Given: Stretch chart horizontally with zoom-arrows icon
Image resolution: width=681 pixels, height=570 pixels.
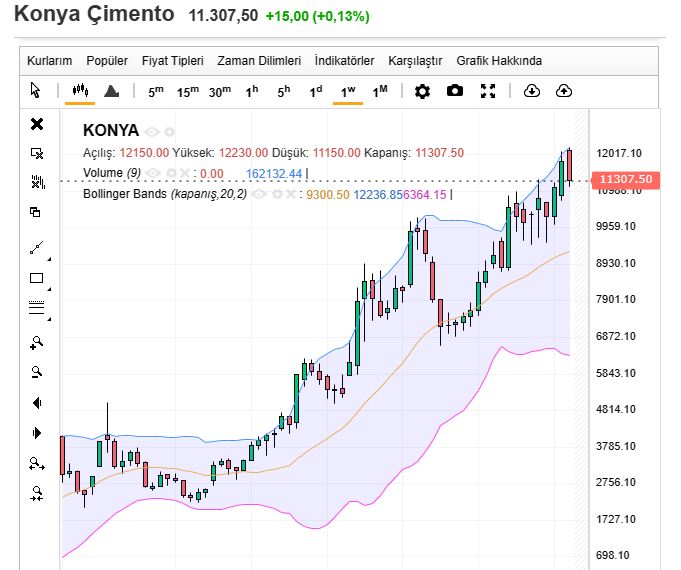Looking at the screenshot, I should tap(37, 463).
